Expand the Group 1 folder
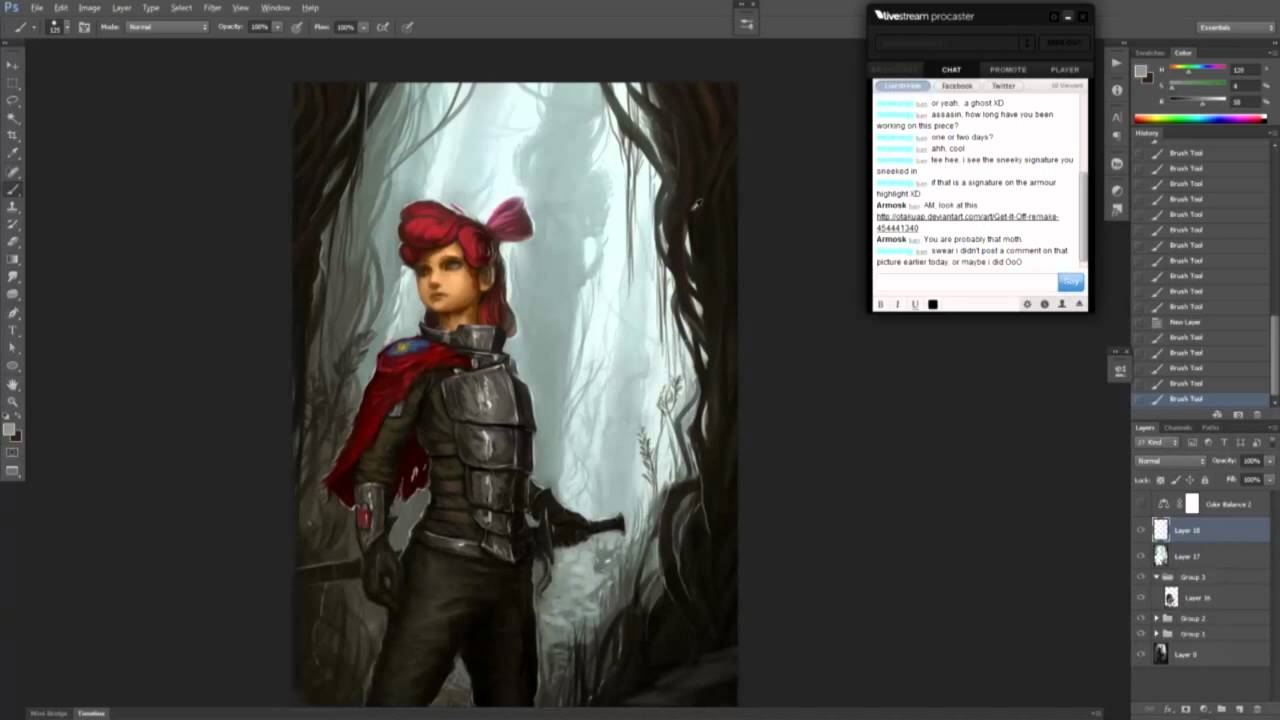Viewport: 1280px width, 720px height. 1157,634
